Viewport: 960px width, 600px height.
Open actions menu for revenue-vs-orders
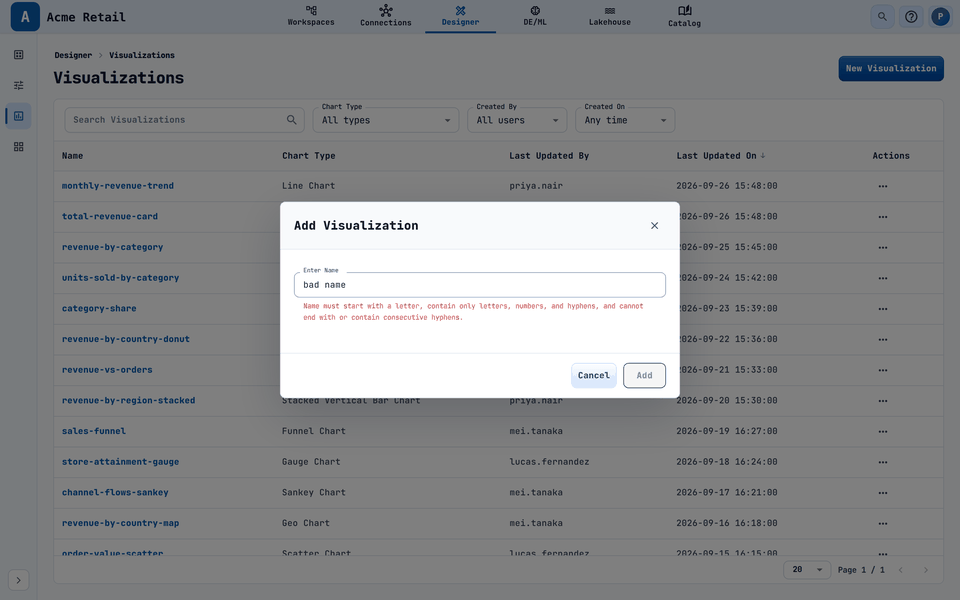click(883, 370)
